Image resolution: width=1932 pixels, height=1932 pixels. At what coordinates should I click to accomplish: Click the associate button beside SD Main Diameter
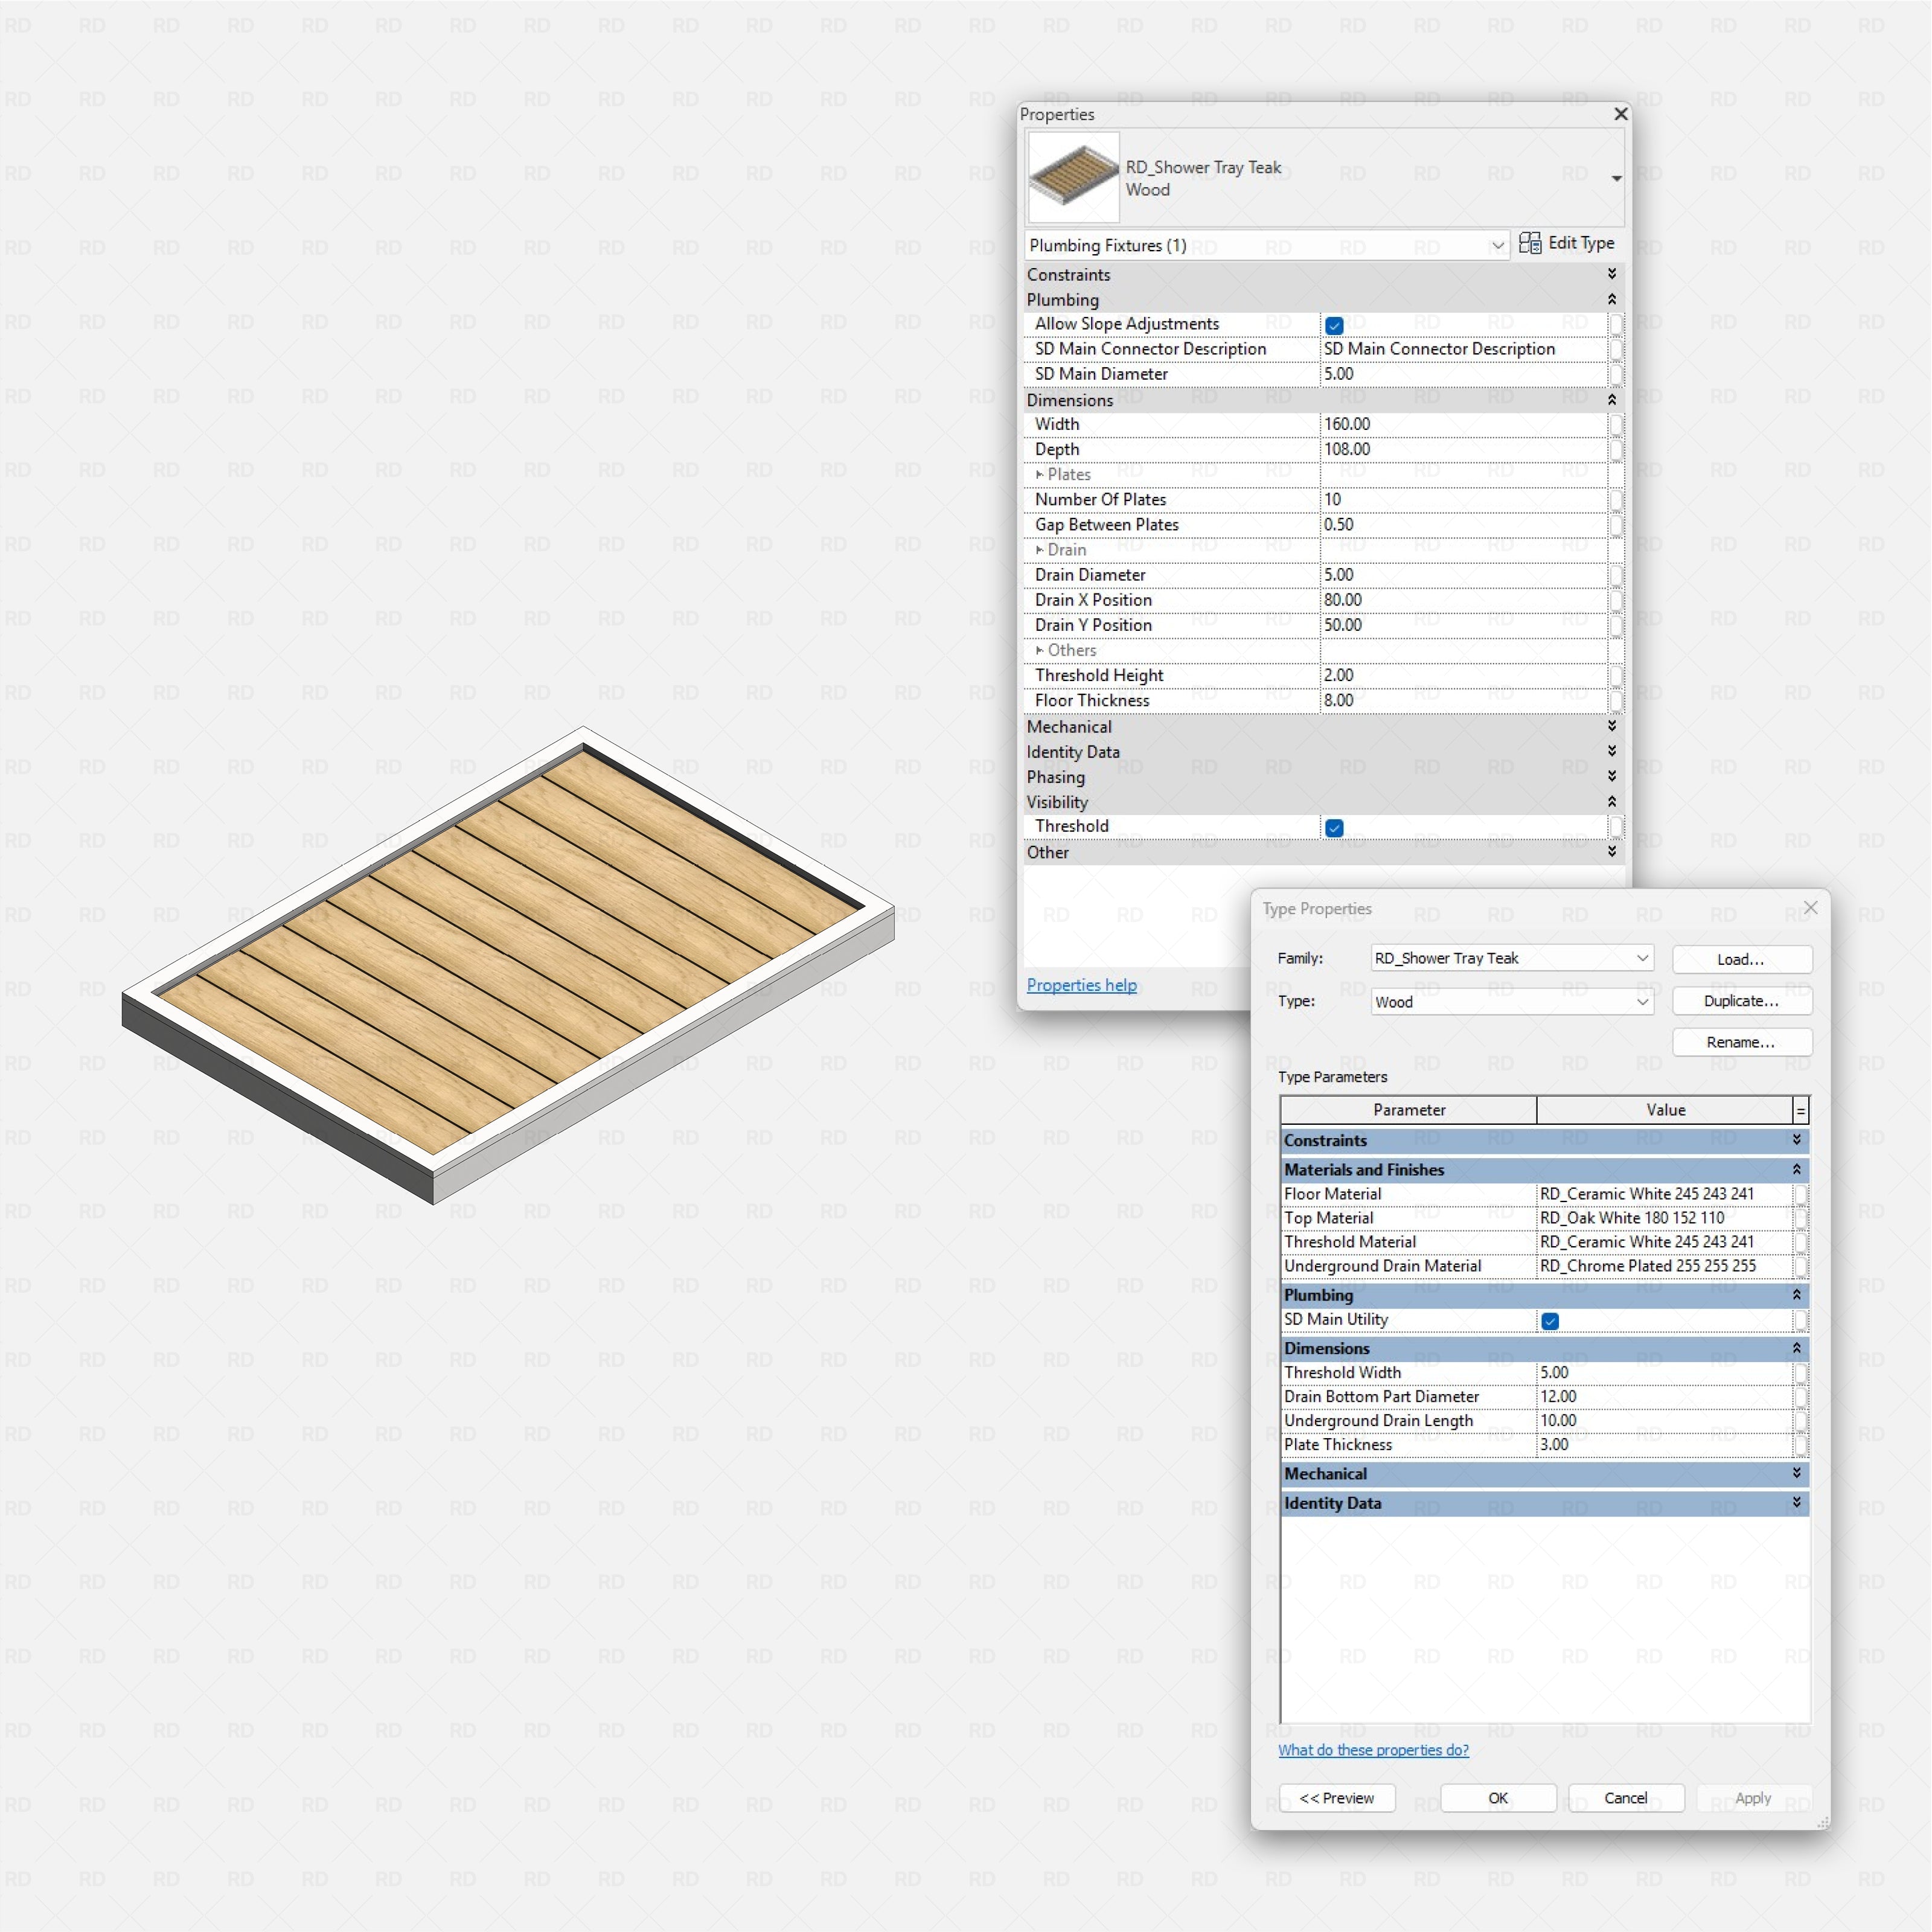click(1616, 374)
